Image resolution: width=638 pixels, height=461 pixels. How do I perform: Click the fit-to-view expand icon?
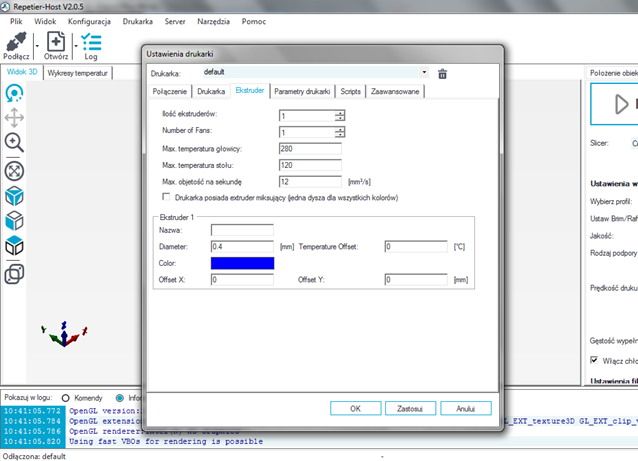point(14,171)
